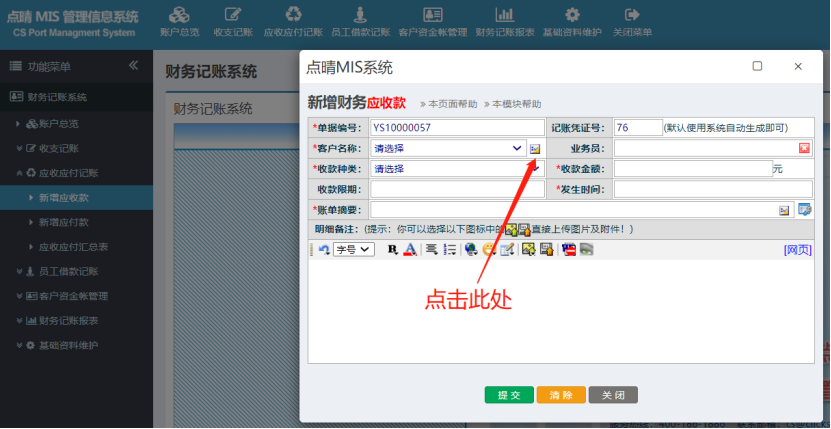Expand 员工借款记账 in the sidebar

(x=68, y=271)
